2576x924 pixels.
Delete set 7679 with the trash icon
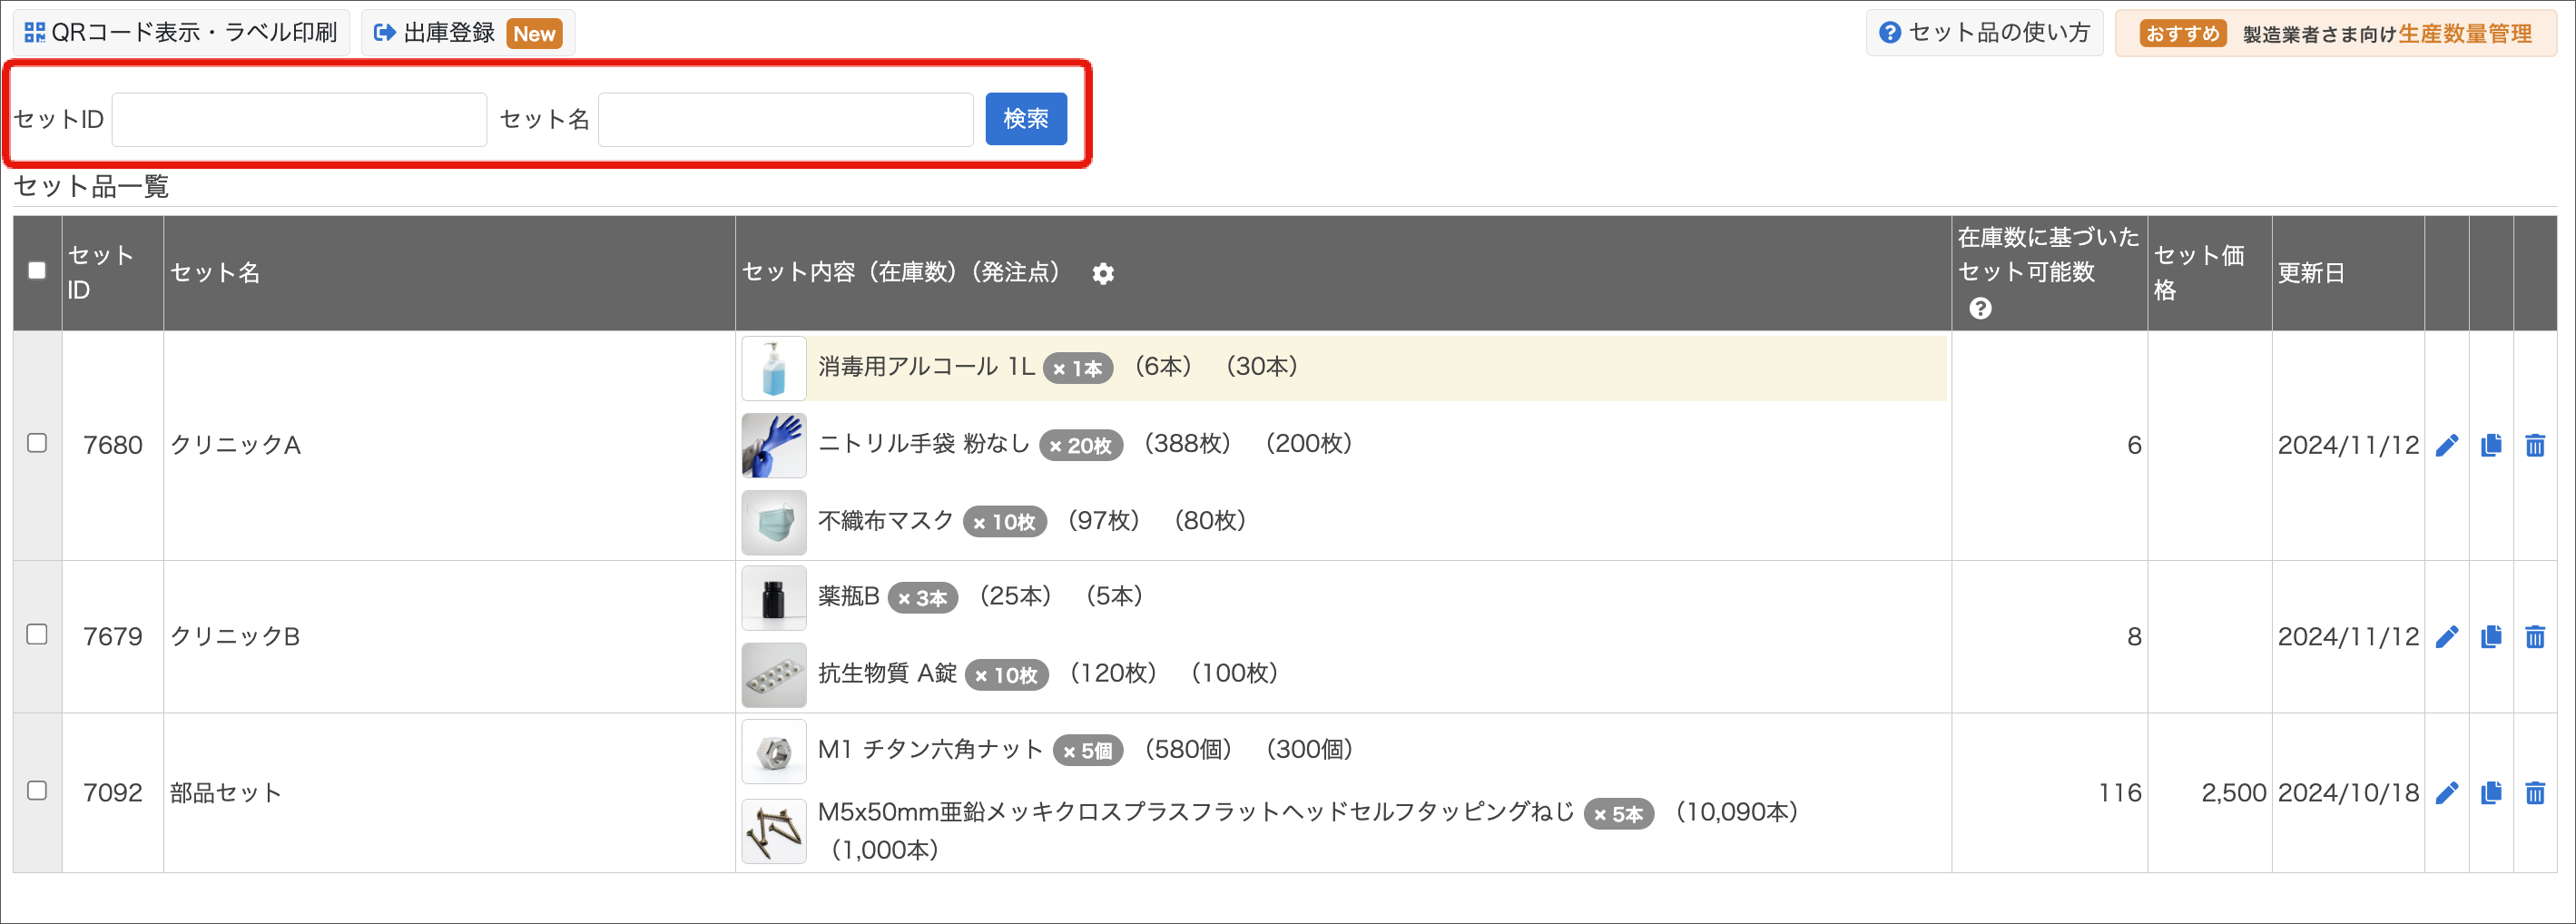pos(2536,636)
